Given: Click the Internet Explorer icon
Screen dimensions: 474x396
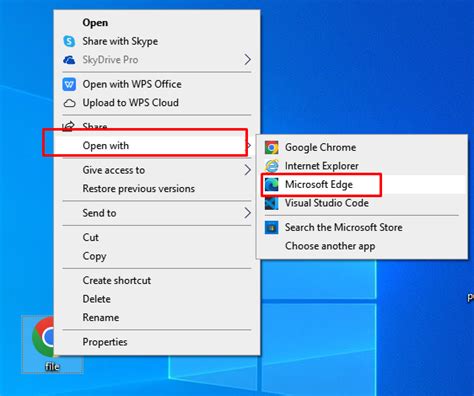Looking at the screenshot, I should click(272, 166).
